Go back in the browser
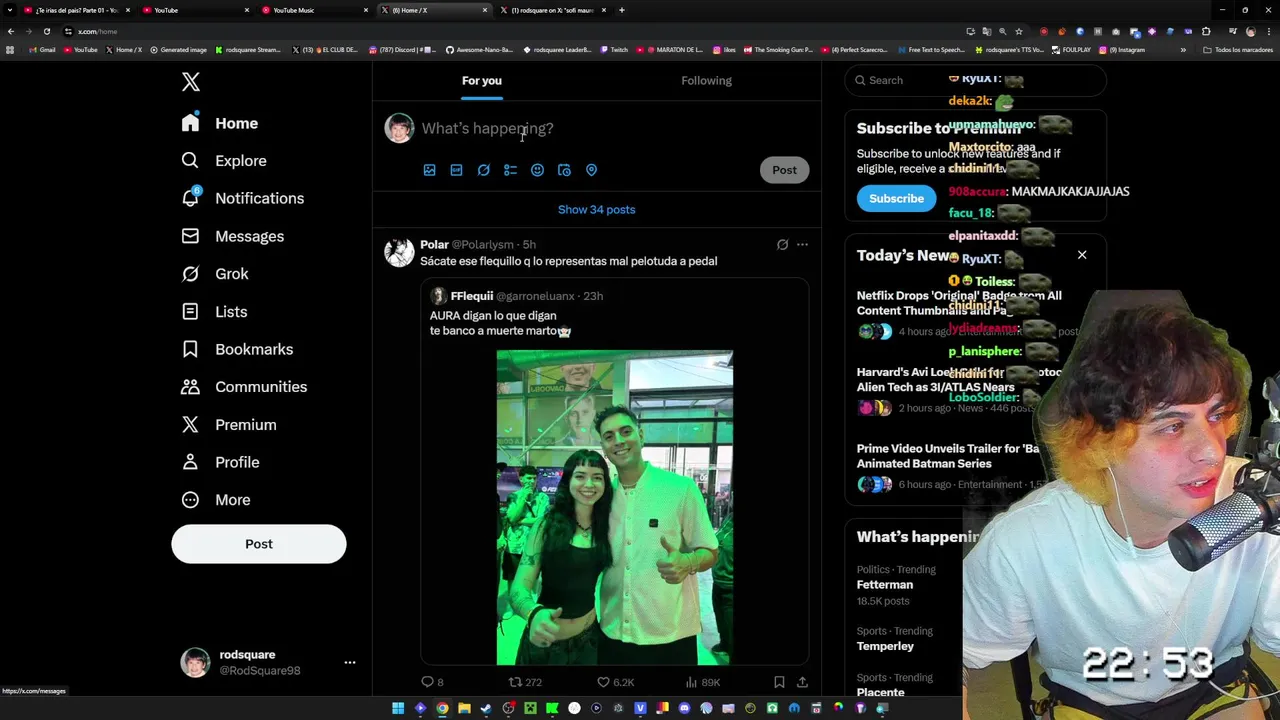Viewport: 1280px width, 720px height. click(x=10, y=31)
